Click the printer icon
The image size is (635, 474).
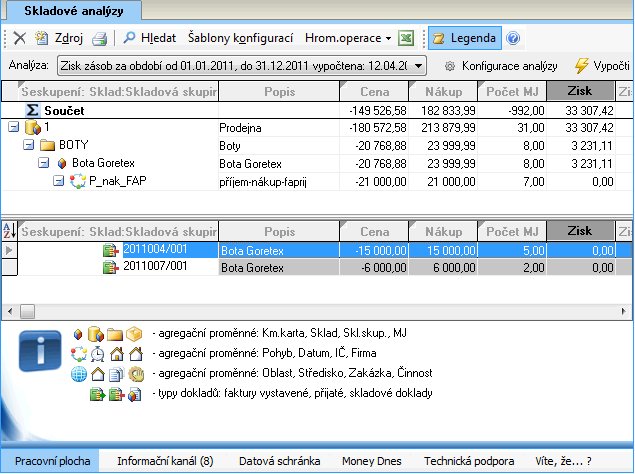pos(100,39)
